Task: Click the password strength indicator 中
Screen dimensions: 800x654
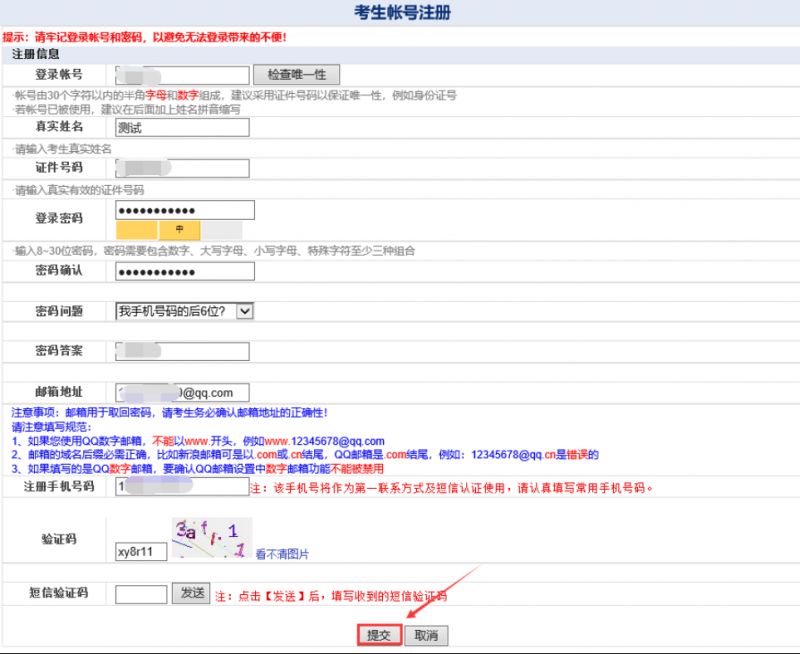Action: coord(180,230)
